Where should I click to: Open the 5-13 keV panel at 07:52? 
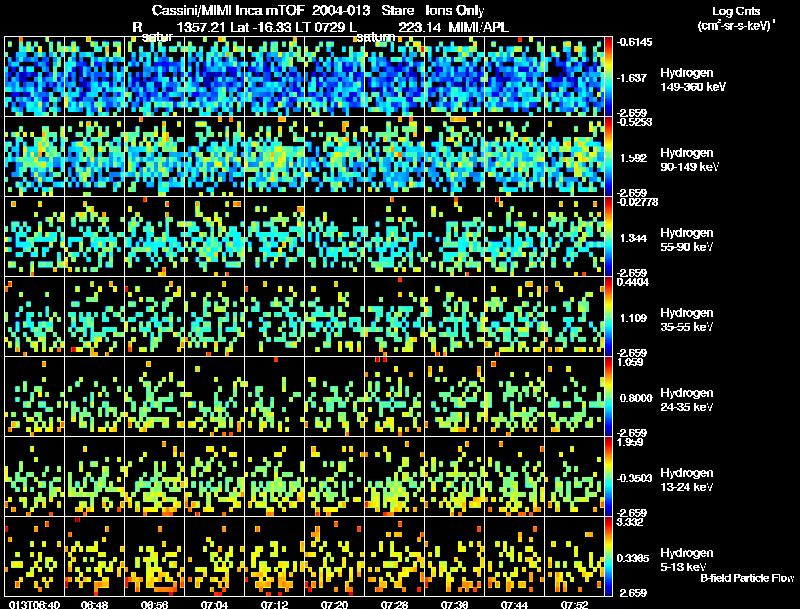tap(574, 556)
